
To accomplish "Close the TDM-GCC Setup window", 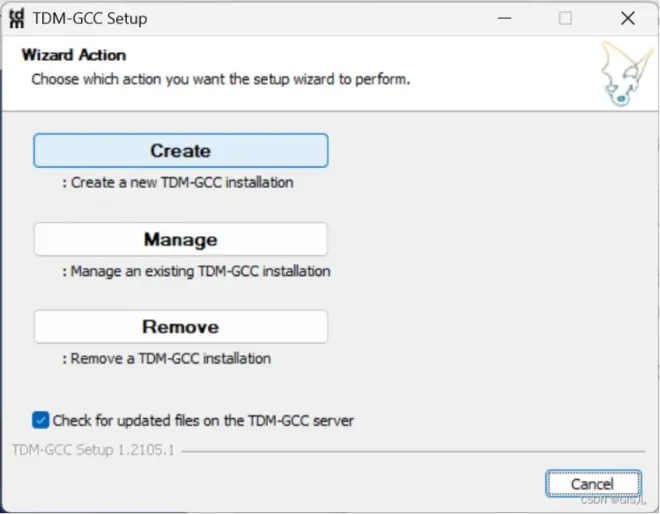I will click(x=628, y=18).
